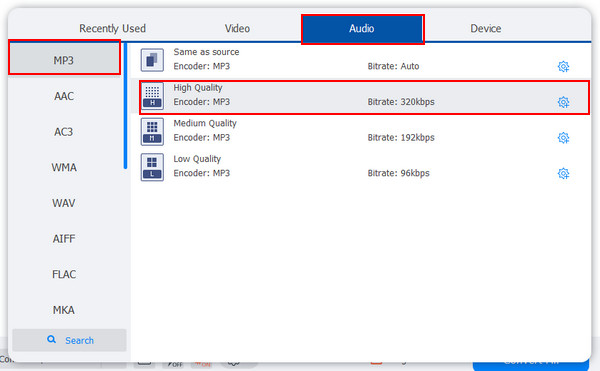Viewport: 600px width, 371px height.
Task: Choose MKA in the format list
Action: [x=64, y=310]
